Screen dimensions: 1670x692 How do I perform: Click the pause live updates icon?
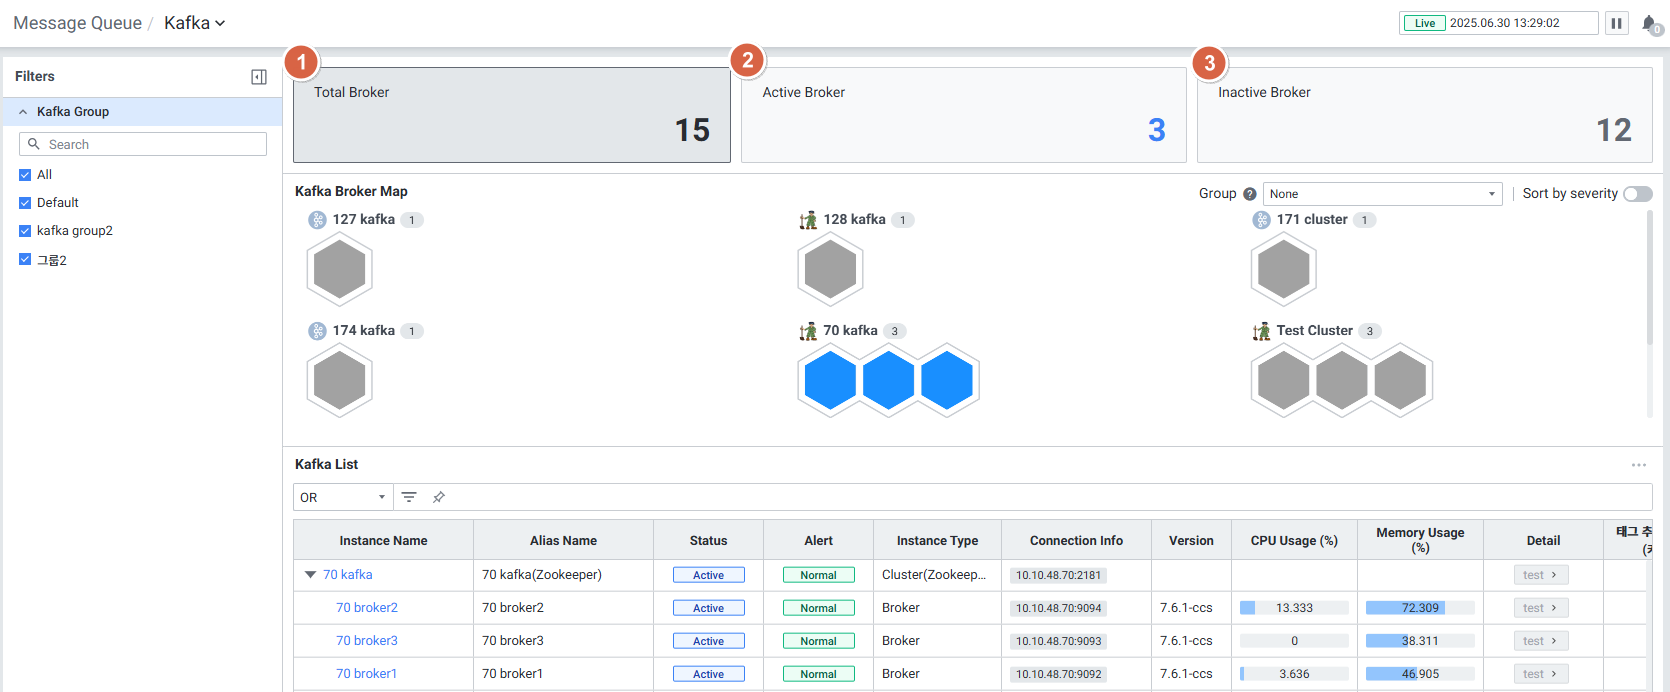[1616, 23]
